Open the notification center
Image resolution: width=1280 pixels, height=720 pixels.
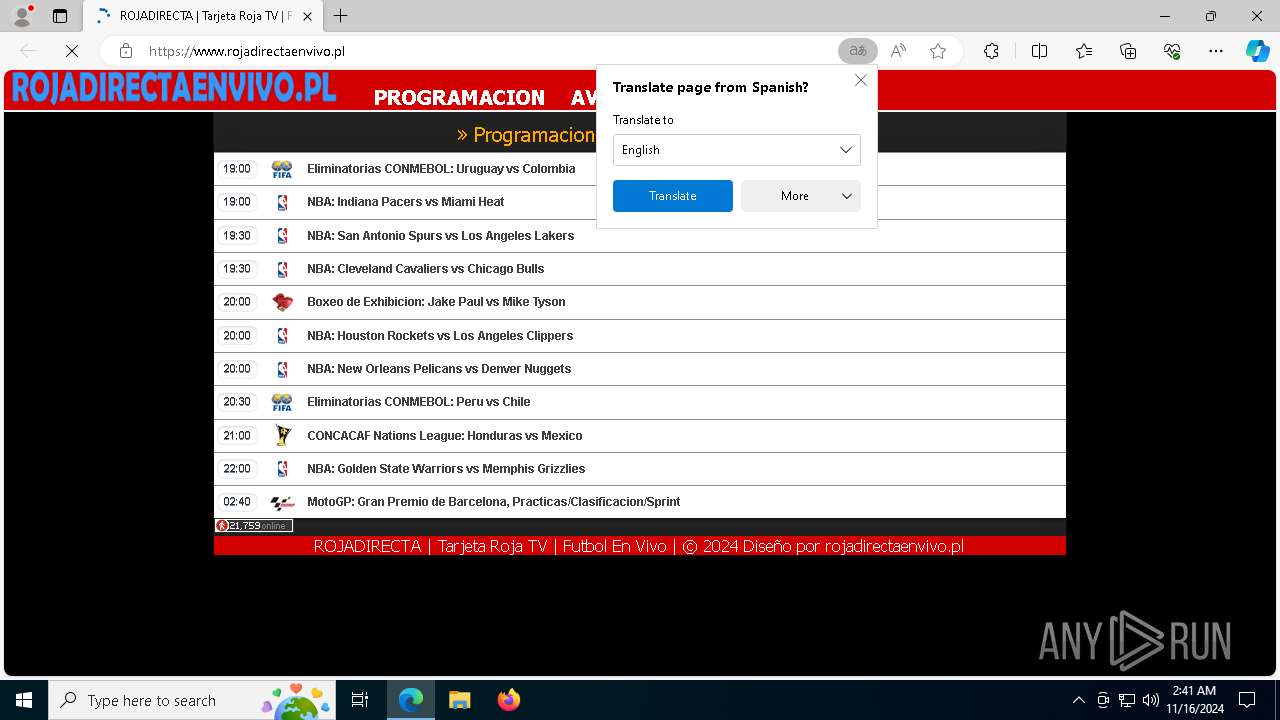[1247, 700]
